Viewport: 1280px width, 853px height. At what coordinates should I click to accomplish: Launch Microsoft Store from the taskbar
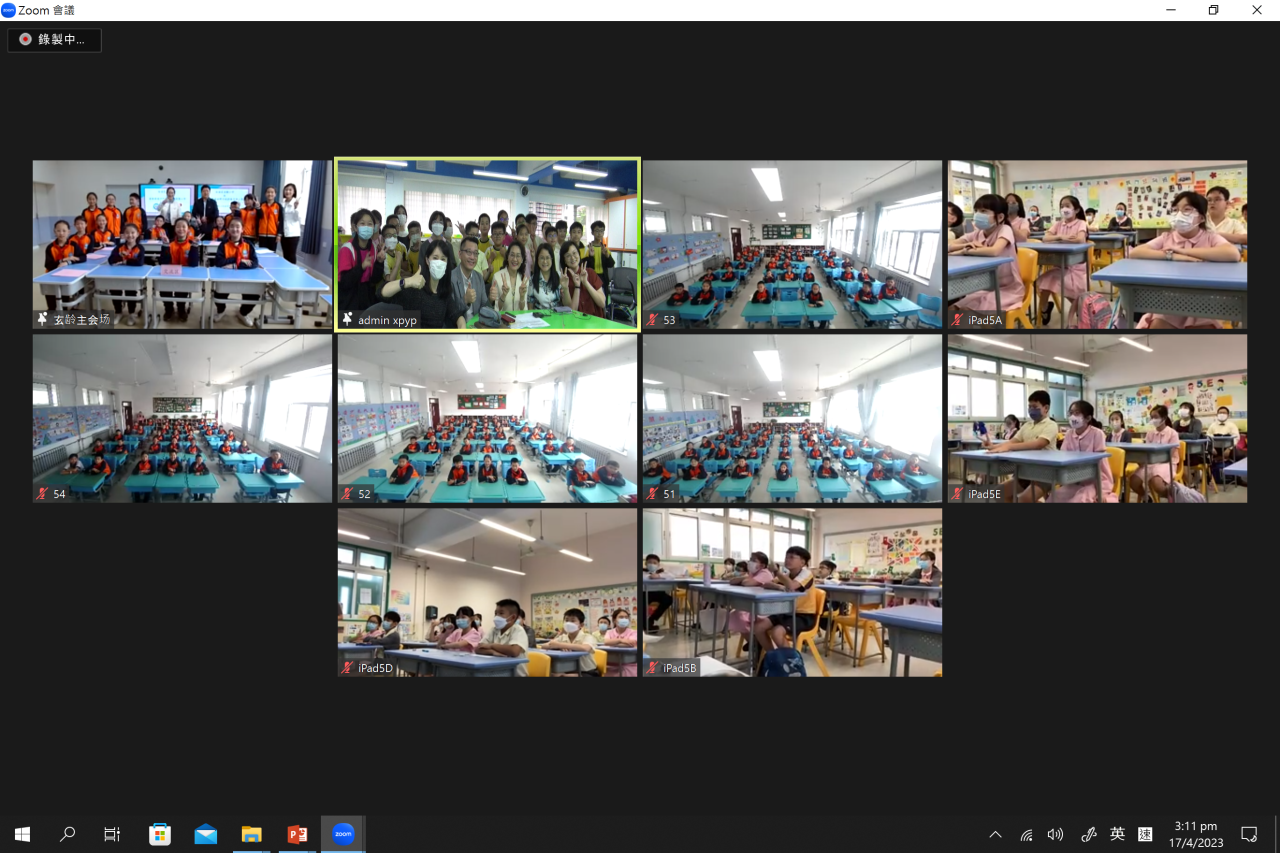(x=159, y=834)
